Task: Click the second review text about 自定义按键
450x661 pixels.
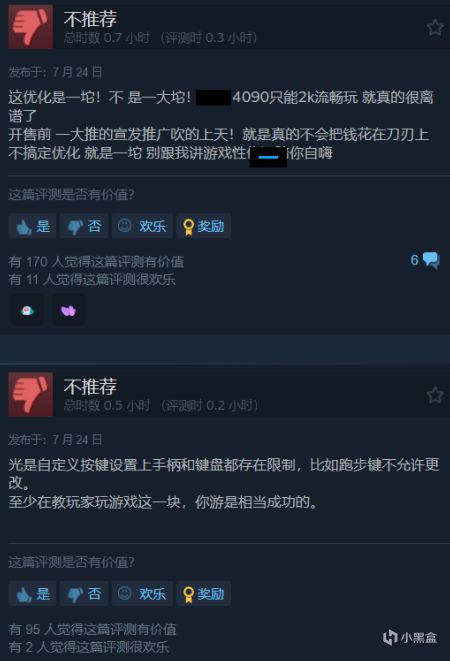Action: click(x=224, y=483)
